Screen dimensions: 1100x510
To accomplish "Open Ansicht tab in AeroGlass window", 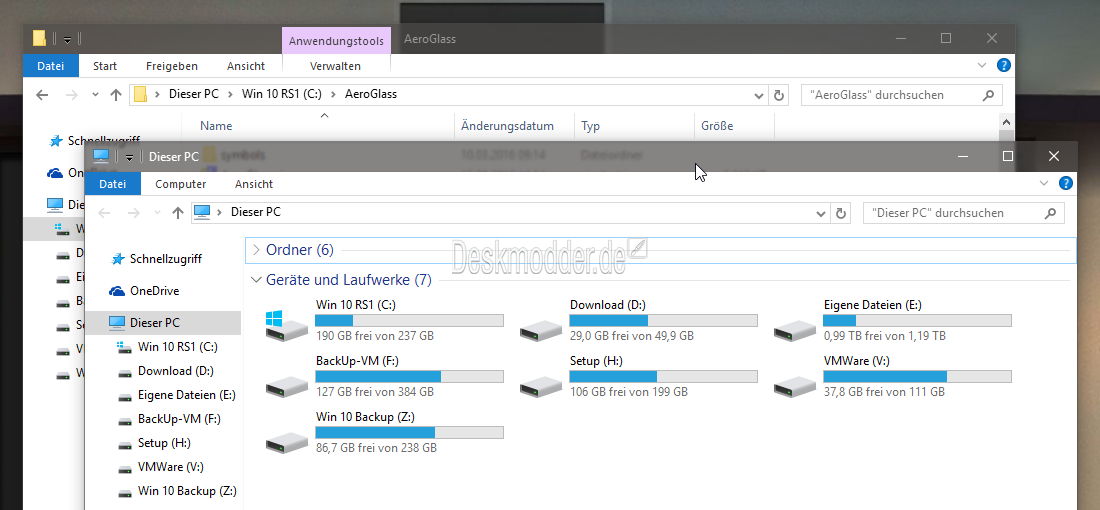I will pyautogui.click(x=246, y=66).
